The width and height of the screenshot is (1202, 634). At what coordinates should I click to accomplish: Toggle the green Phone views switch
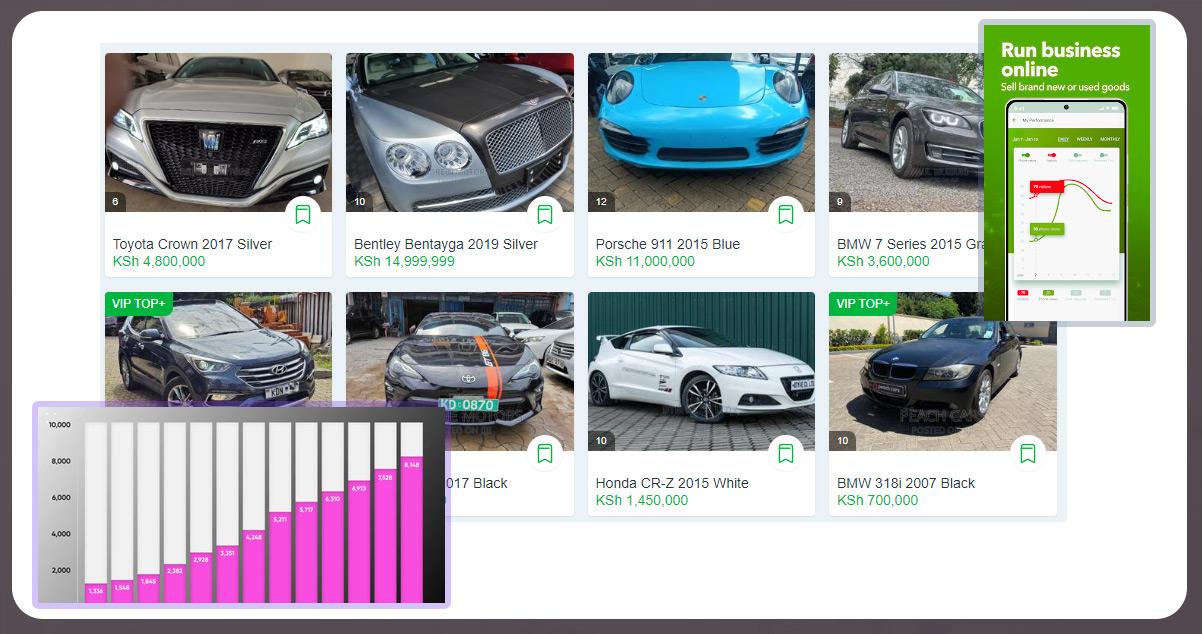(1025, 156)
